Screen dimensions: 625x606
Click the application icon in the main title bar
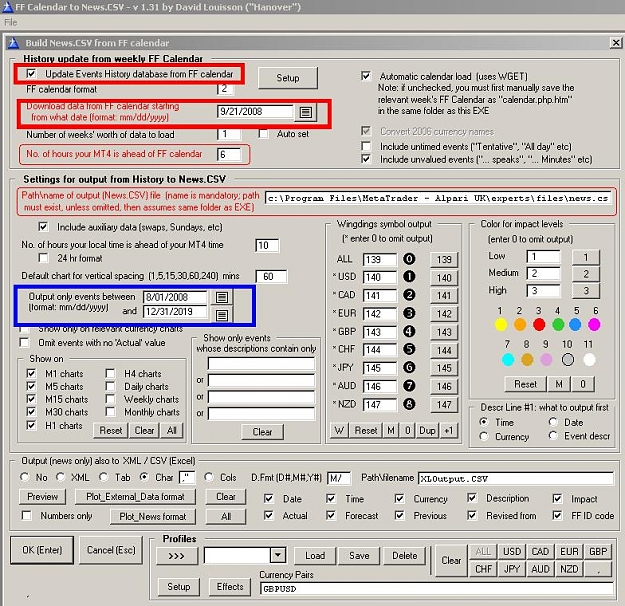(7, 7)
